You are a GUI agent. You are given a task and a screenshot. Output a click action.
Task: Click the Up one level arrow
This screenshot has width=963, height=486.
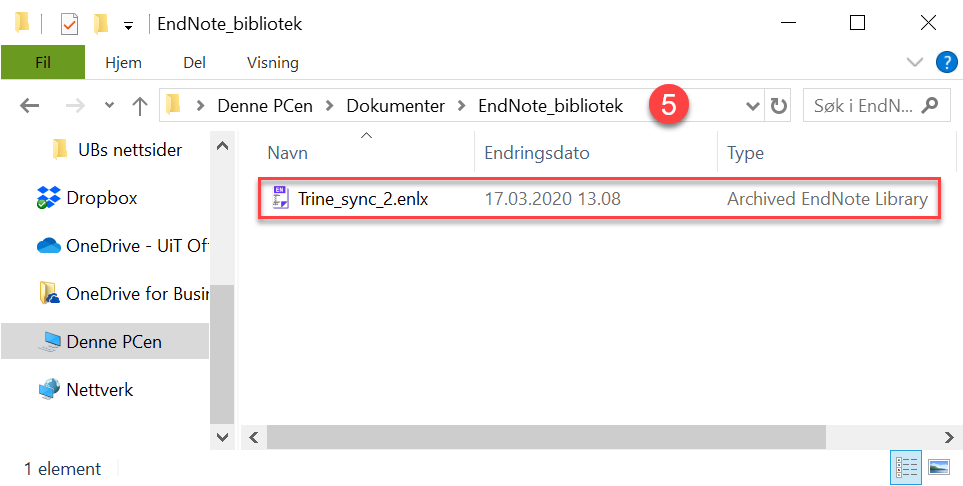tap(140, 105)
